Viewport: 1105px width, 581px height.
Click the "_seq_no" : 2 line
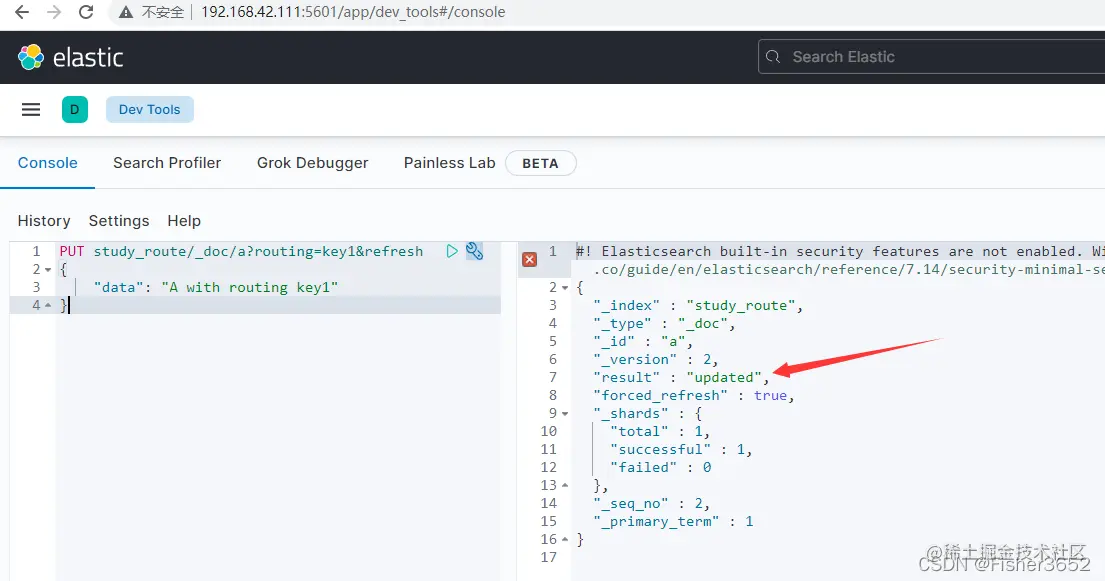[x=651, y=503]
